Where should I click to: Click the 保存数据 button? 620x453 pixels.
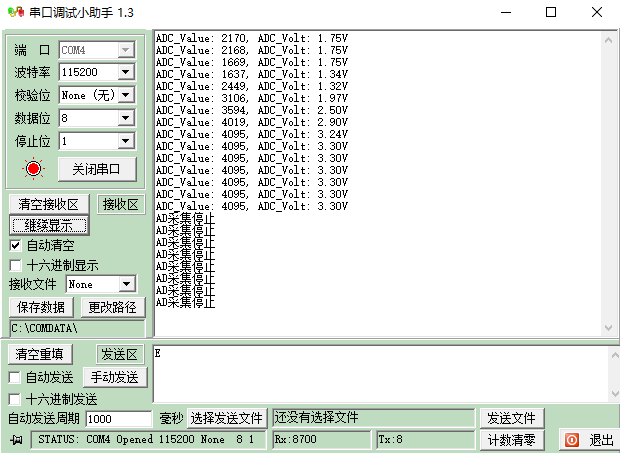(x=41, y=307)
